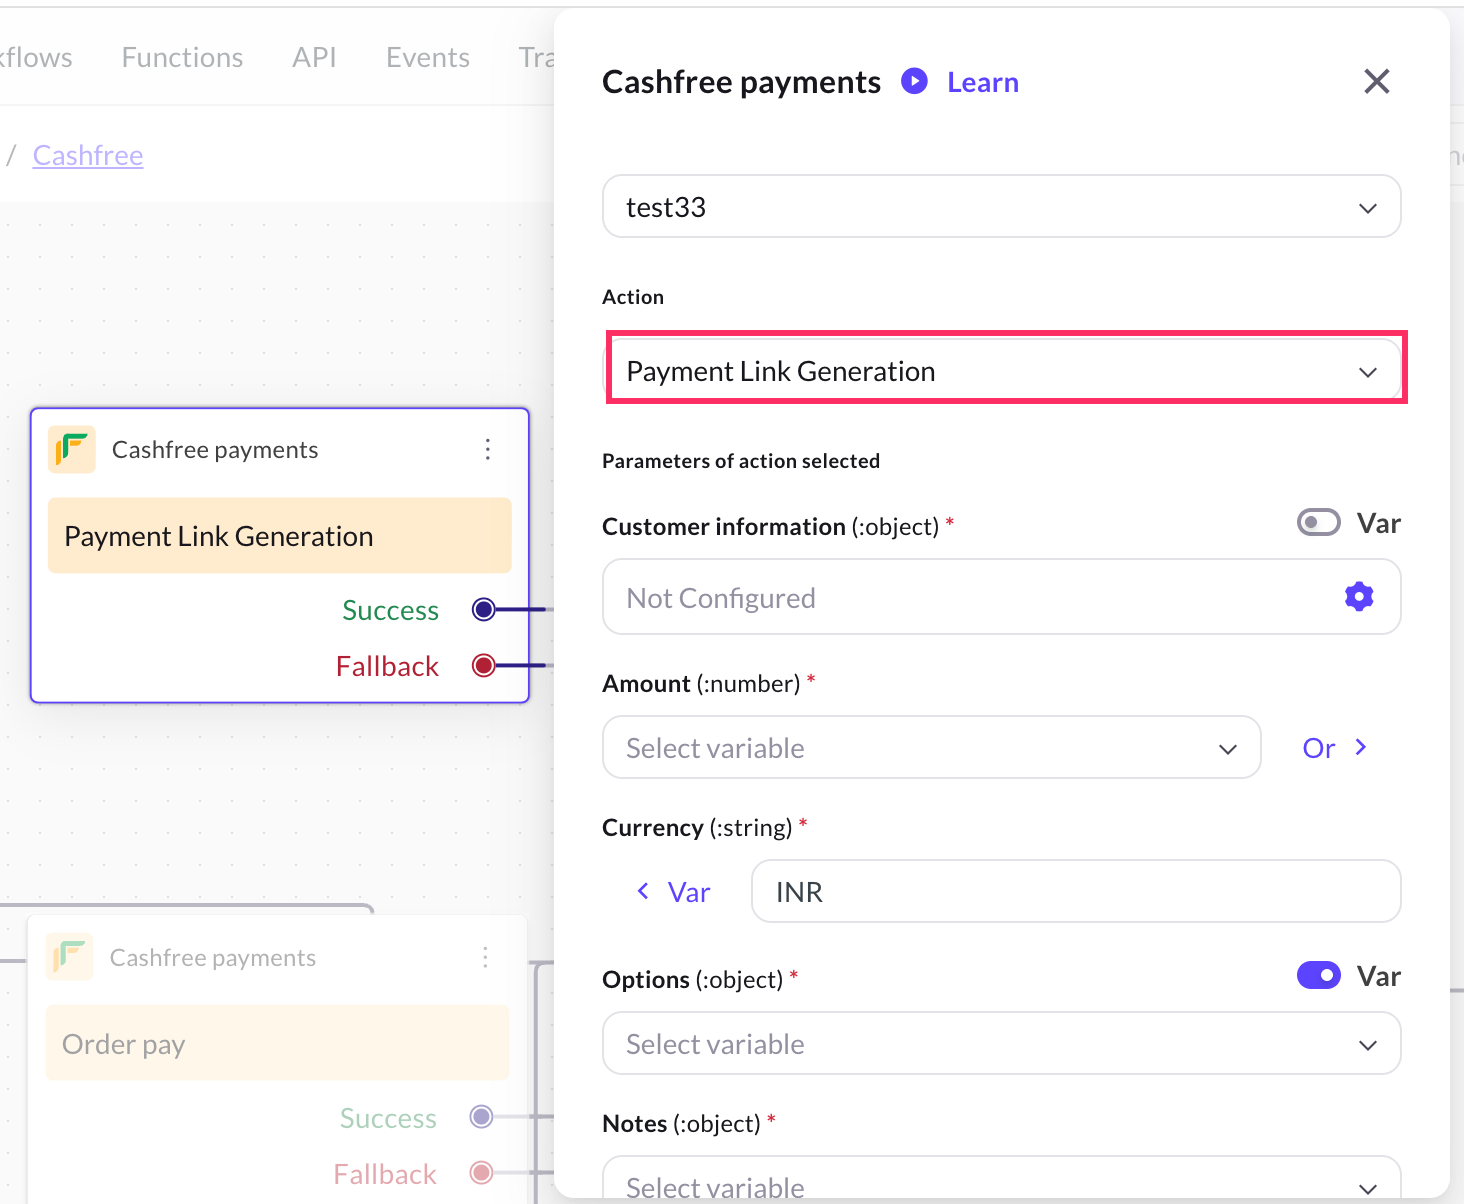Switch to the Functions tab
Image resolution: width=1464 pixels, height=1204 pixels.
pos(182,58)
